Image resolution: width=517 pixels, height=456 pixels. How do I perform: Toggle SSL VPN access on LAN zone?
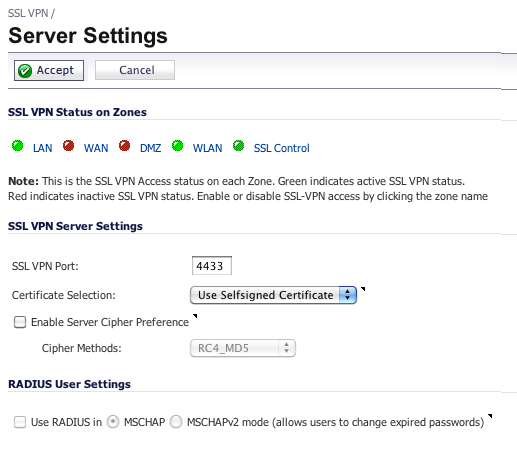(x=43, y=148)
